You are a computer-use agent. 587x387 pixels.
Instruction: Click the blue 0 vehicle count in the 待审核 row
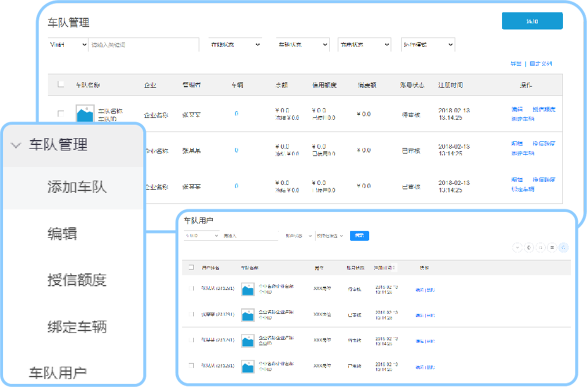pos(236,113)
